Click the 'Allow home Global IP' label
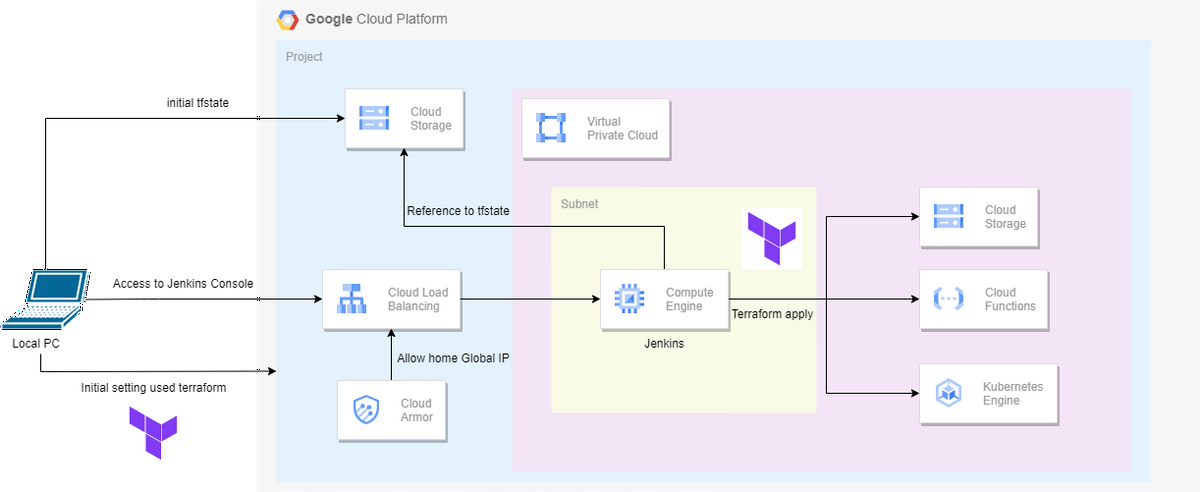Screen dimensions: 1200x492 pos(453,358)
